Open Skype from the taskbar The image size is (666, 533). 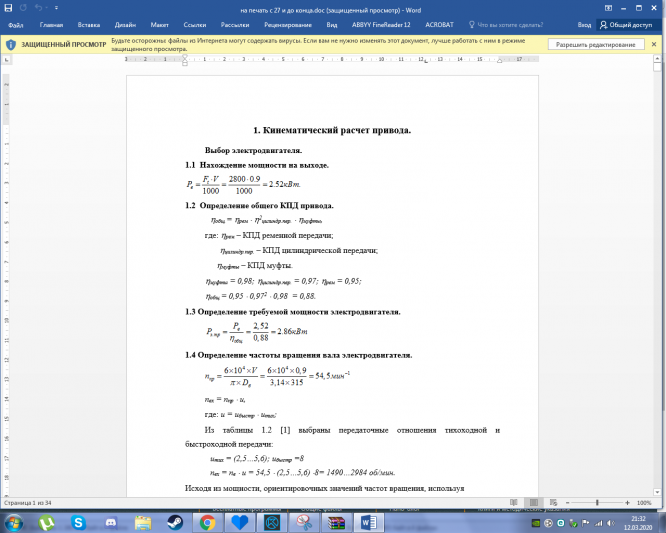pos(78,522)
